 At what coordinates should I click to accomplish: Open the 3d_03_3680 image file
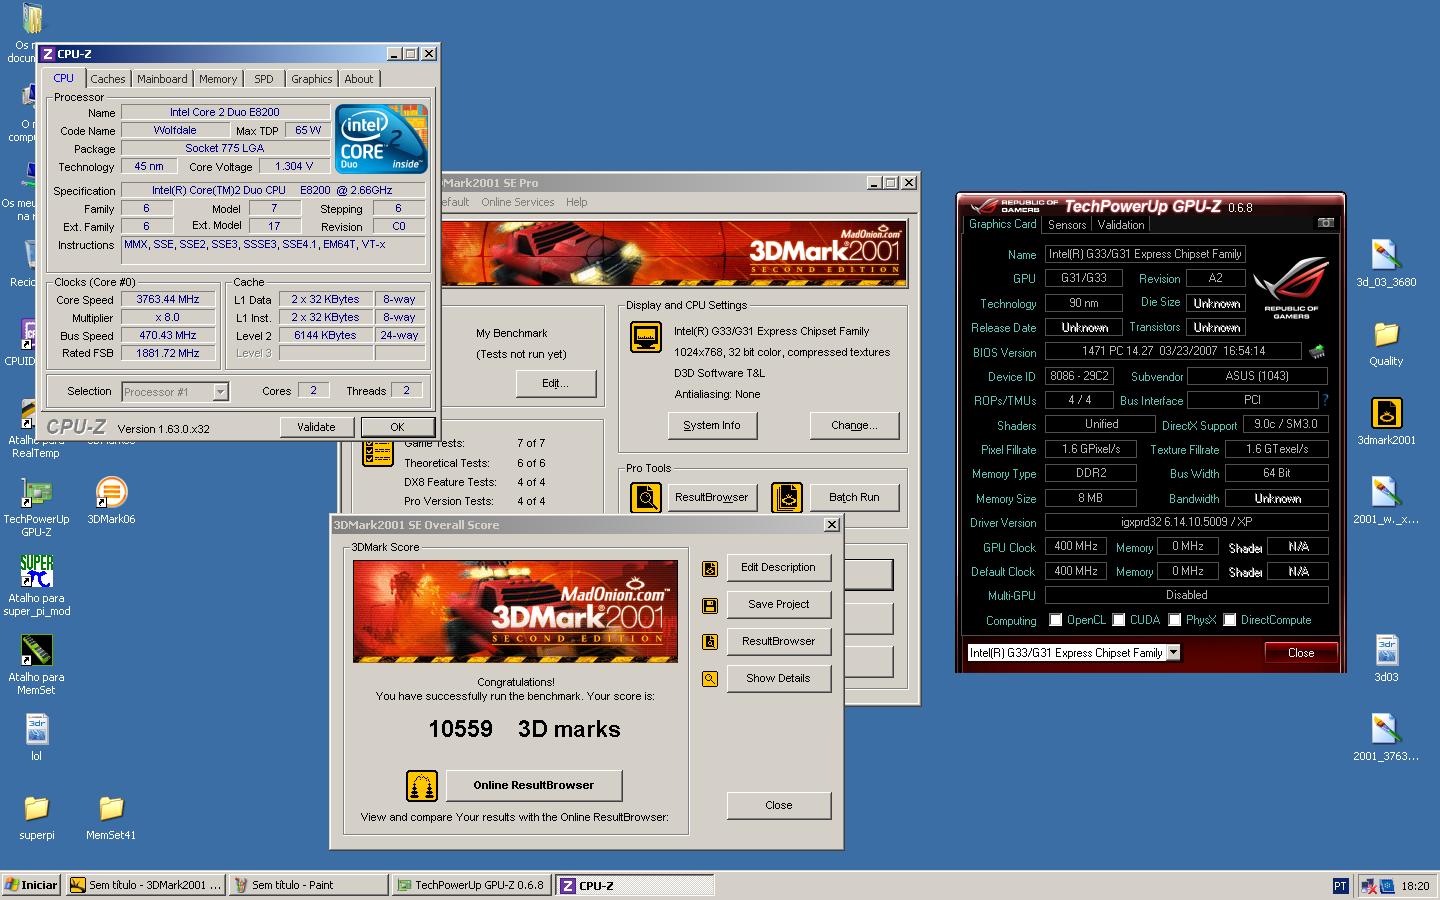1386,264
